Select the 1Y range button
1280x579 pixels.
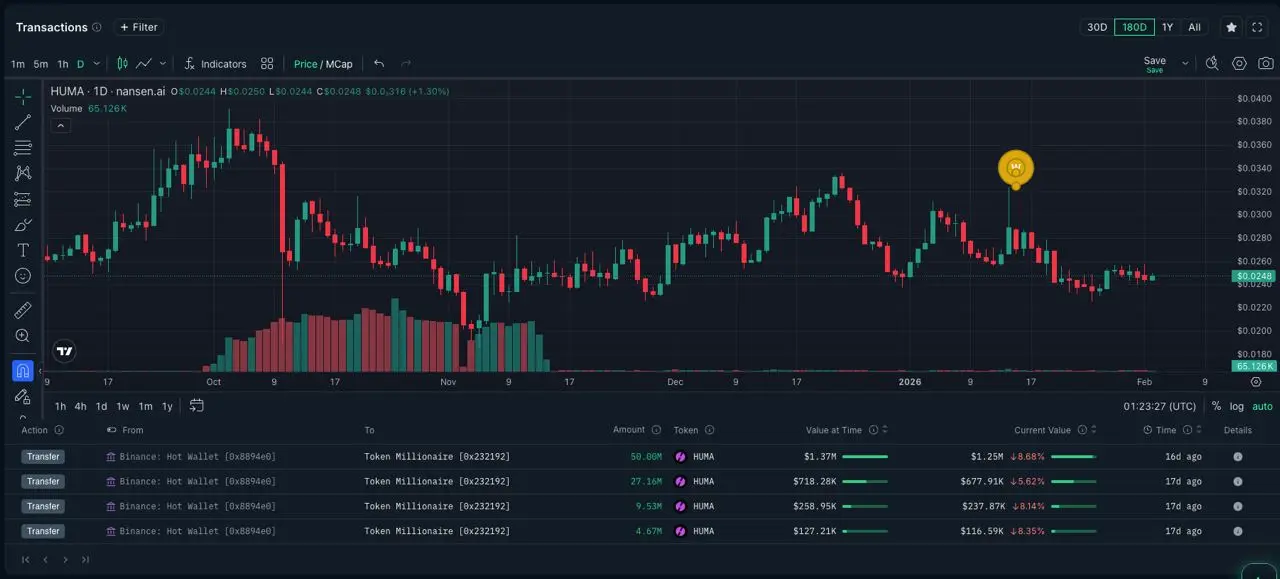click(1167, 27)
